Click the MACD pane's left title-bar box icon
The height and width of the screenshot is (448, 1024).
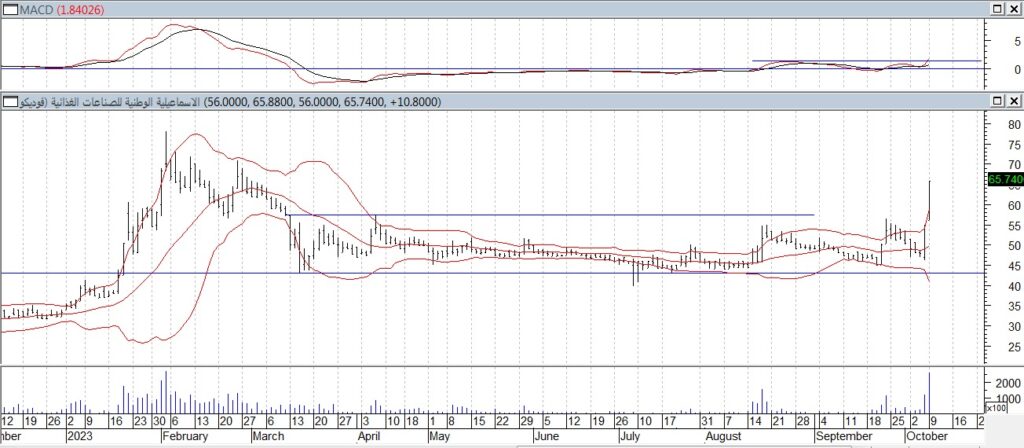(8, 9)
